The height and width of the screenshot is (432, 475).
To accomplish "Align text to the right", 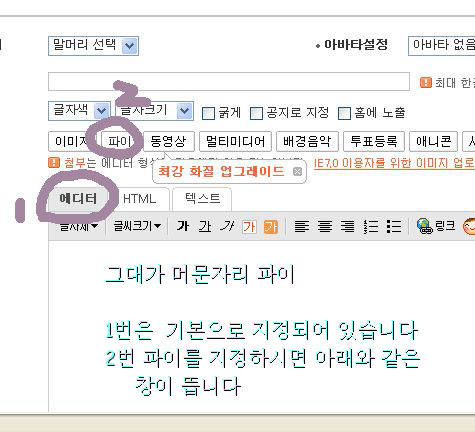I will point(348,227).
